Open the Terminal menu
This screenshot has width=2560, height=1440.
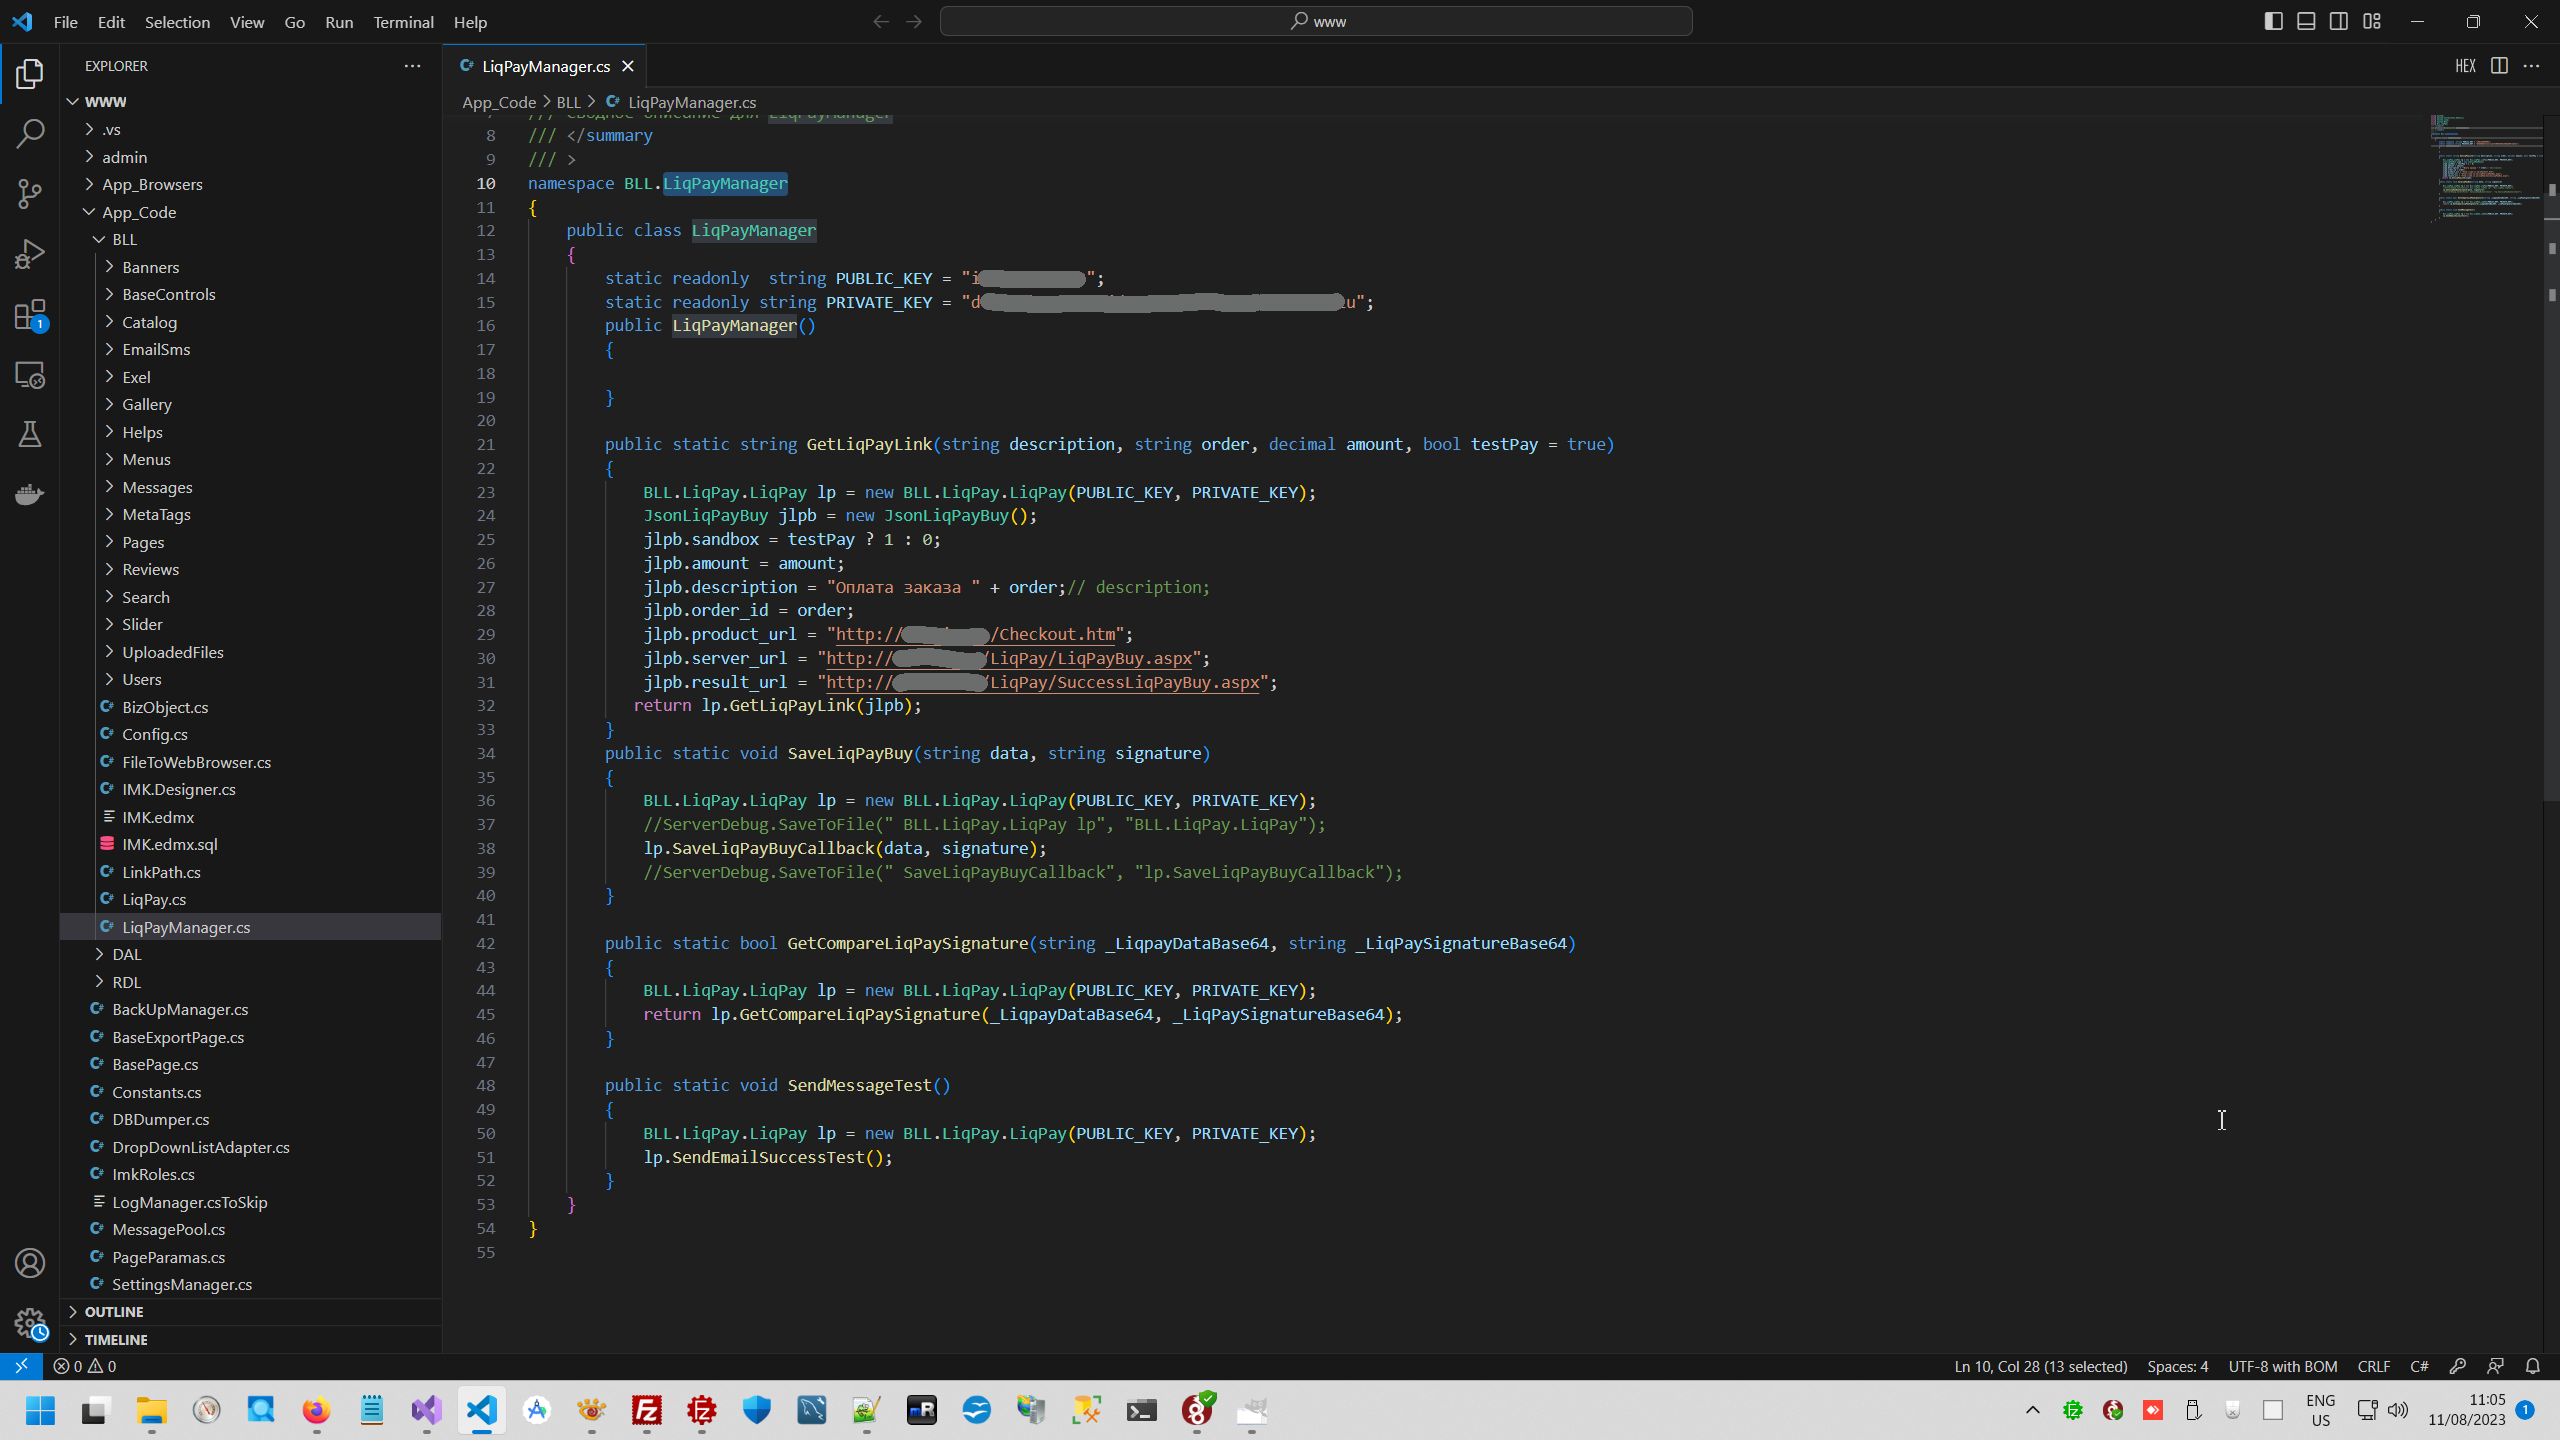tap(403, 22)
